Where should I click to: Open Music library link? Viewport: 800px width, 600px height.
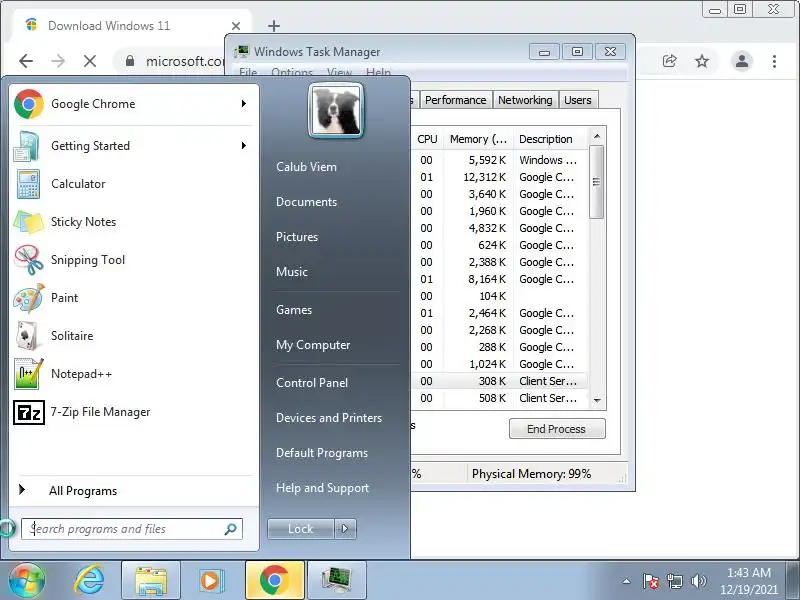[x=292, y=272]
